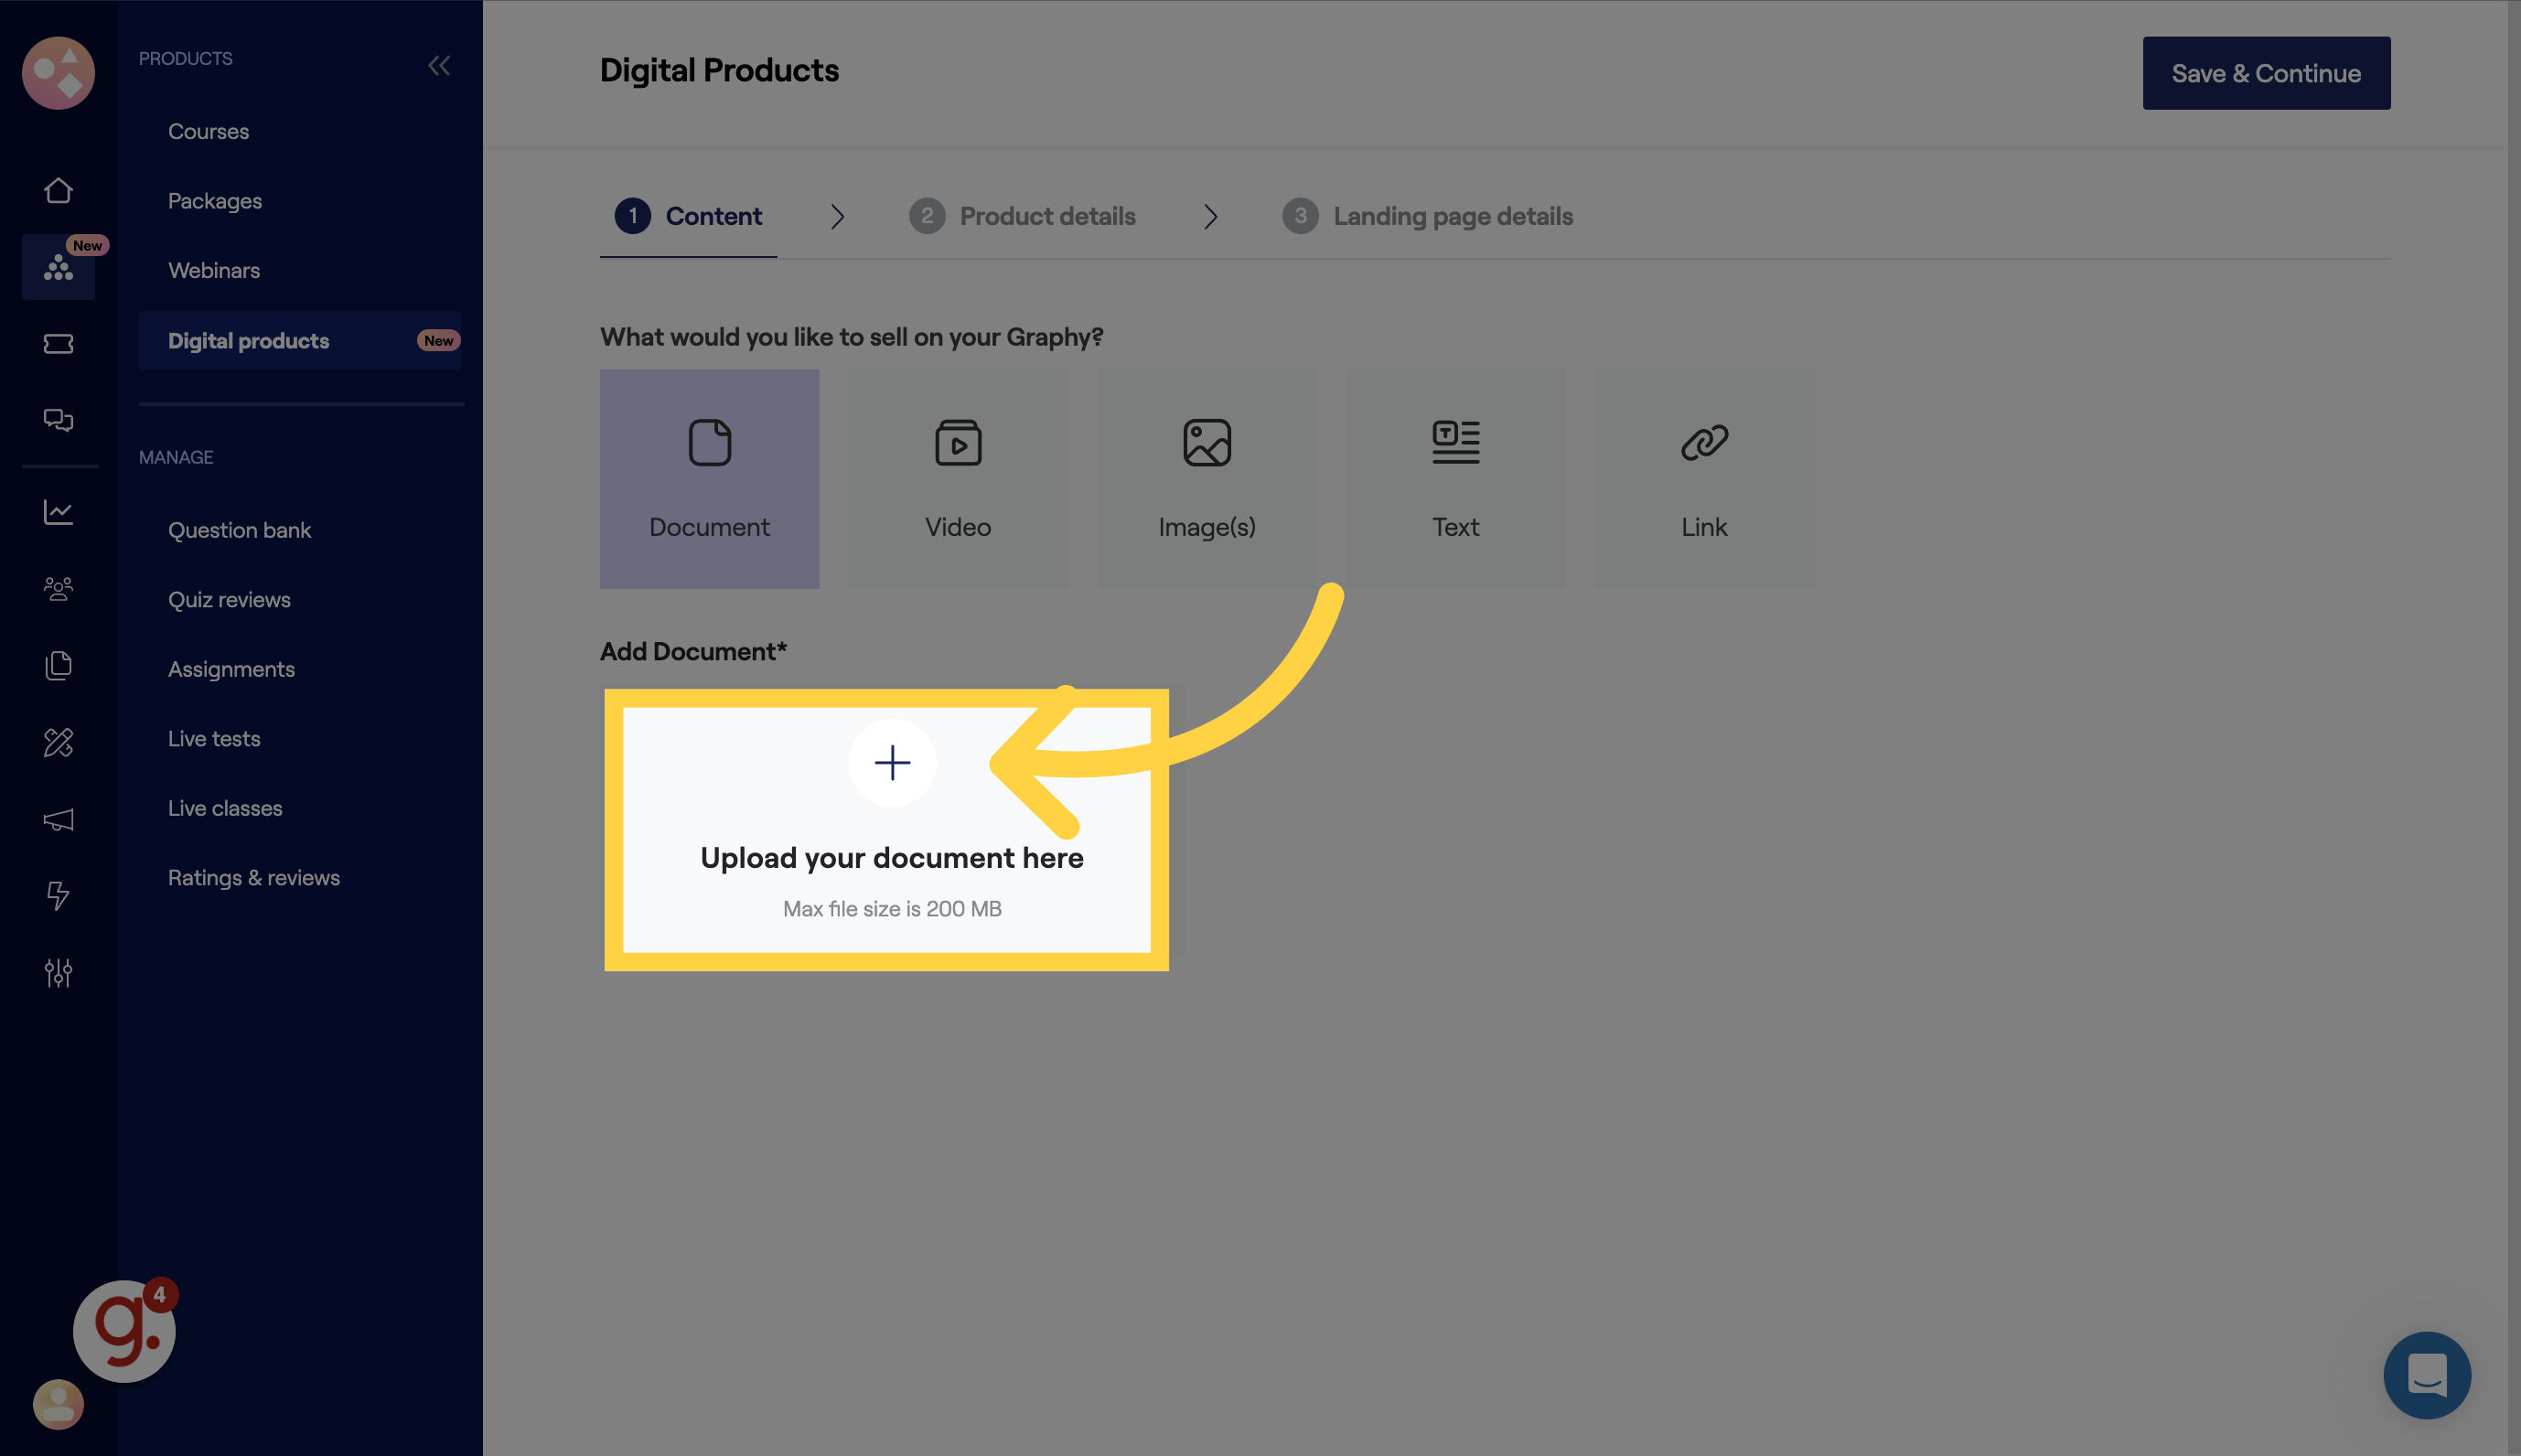Image resolution: width=2521 pixels, height=1456 pixels.
Task: Open the support chat widget
Action: (x=2427, y=1375)
